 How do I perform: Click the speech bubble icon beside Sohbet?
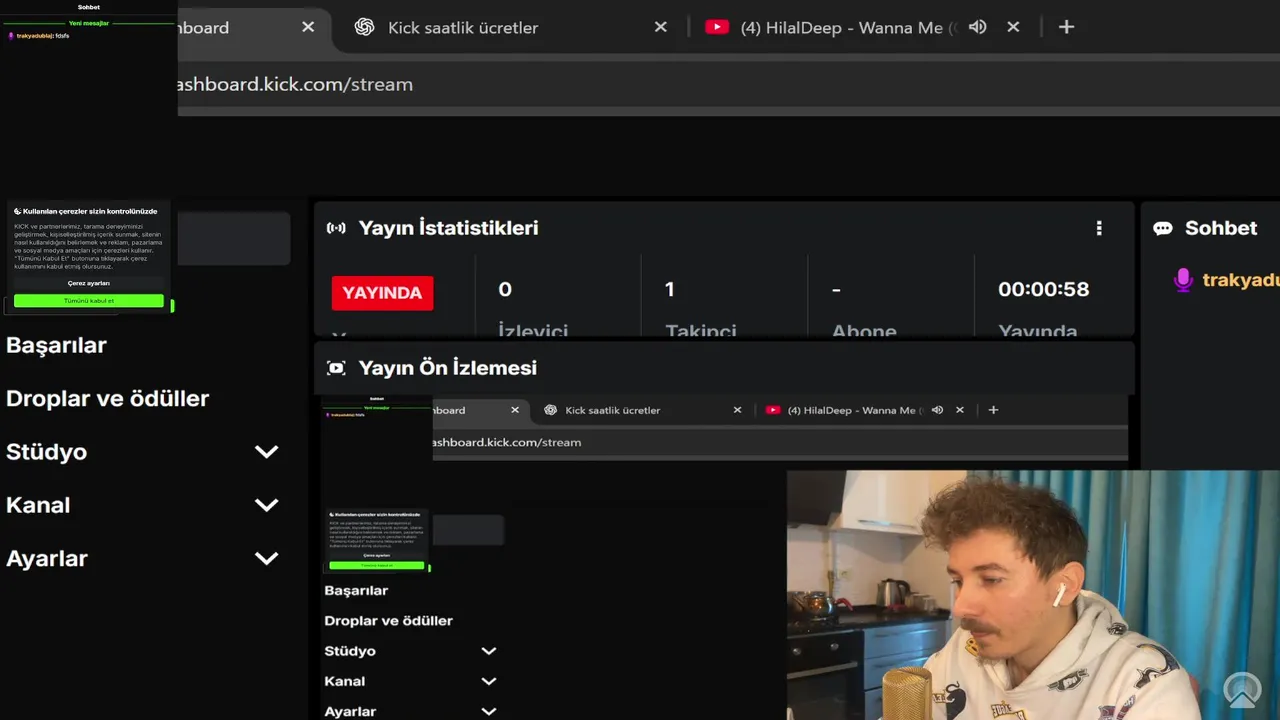[x=1163, y=228]
